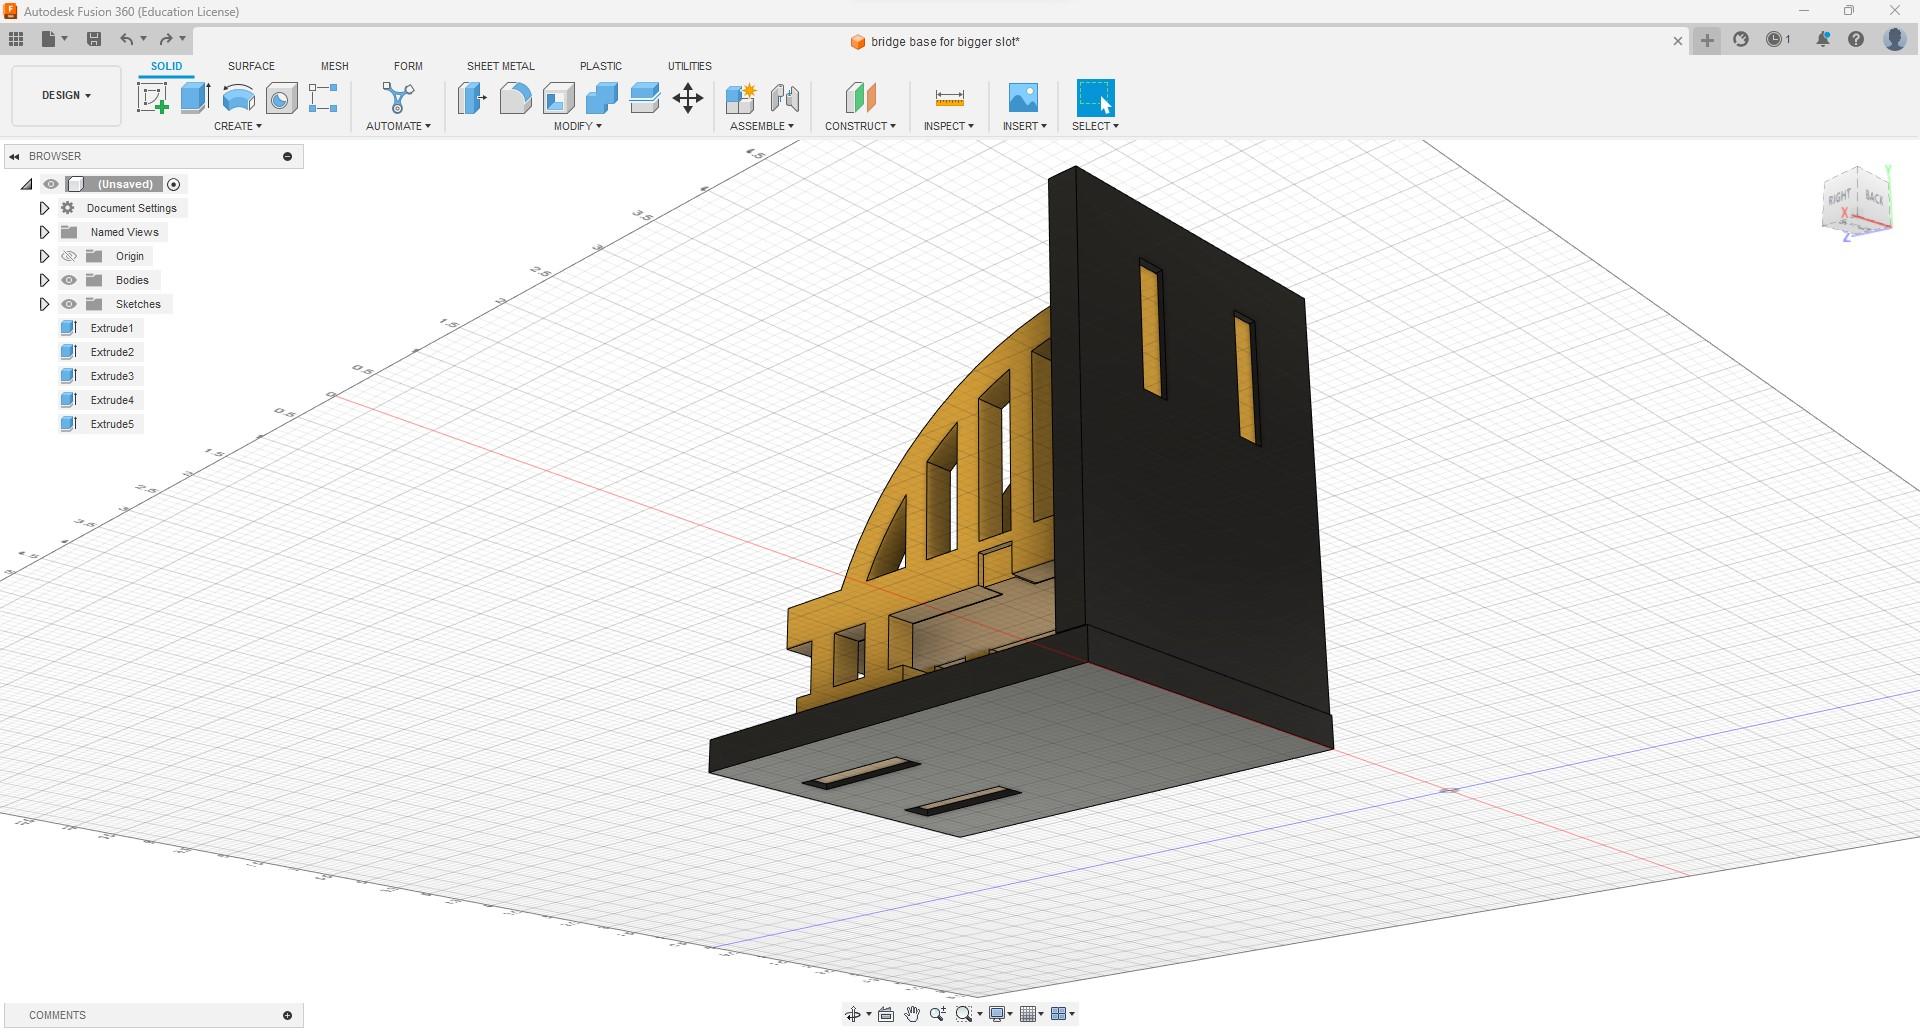Select the Revolve tool
The image size is (1920, 1032).
coord(238,98)
